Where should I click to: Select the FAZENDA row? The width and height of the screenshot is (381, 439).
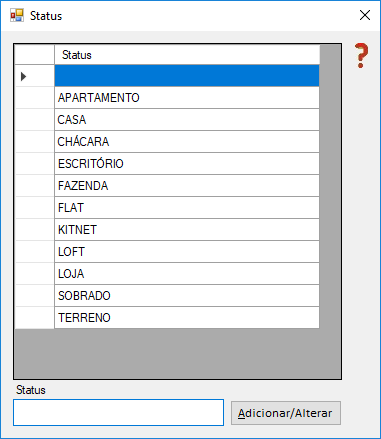tap(187, 186)
